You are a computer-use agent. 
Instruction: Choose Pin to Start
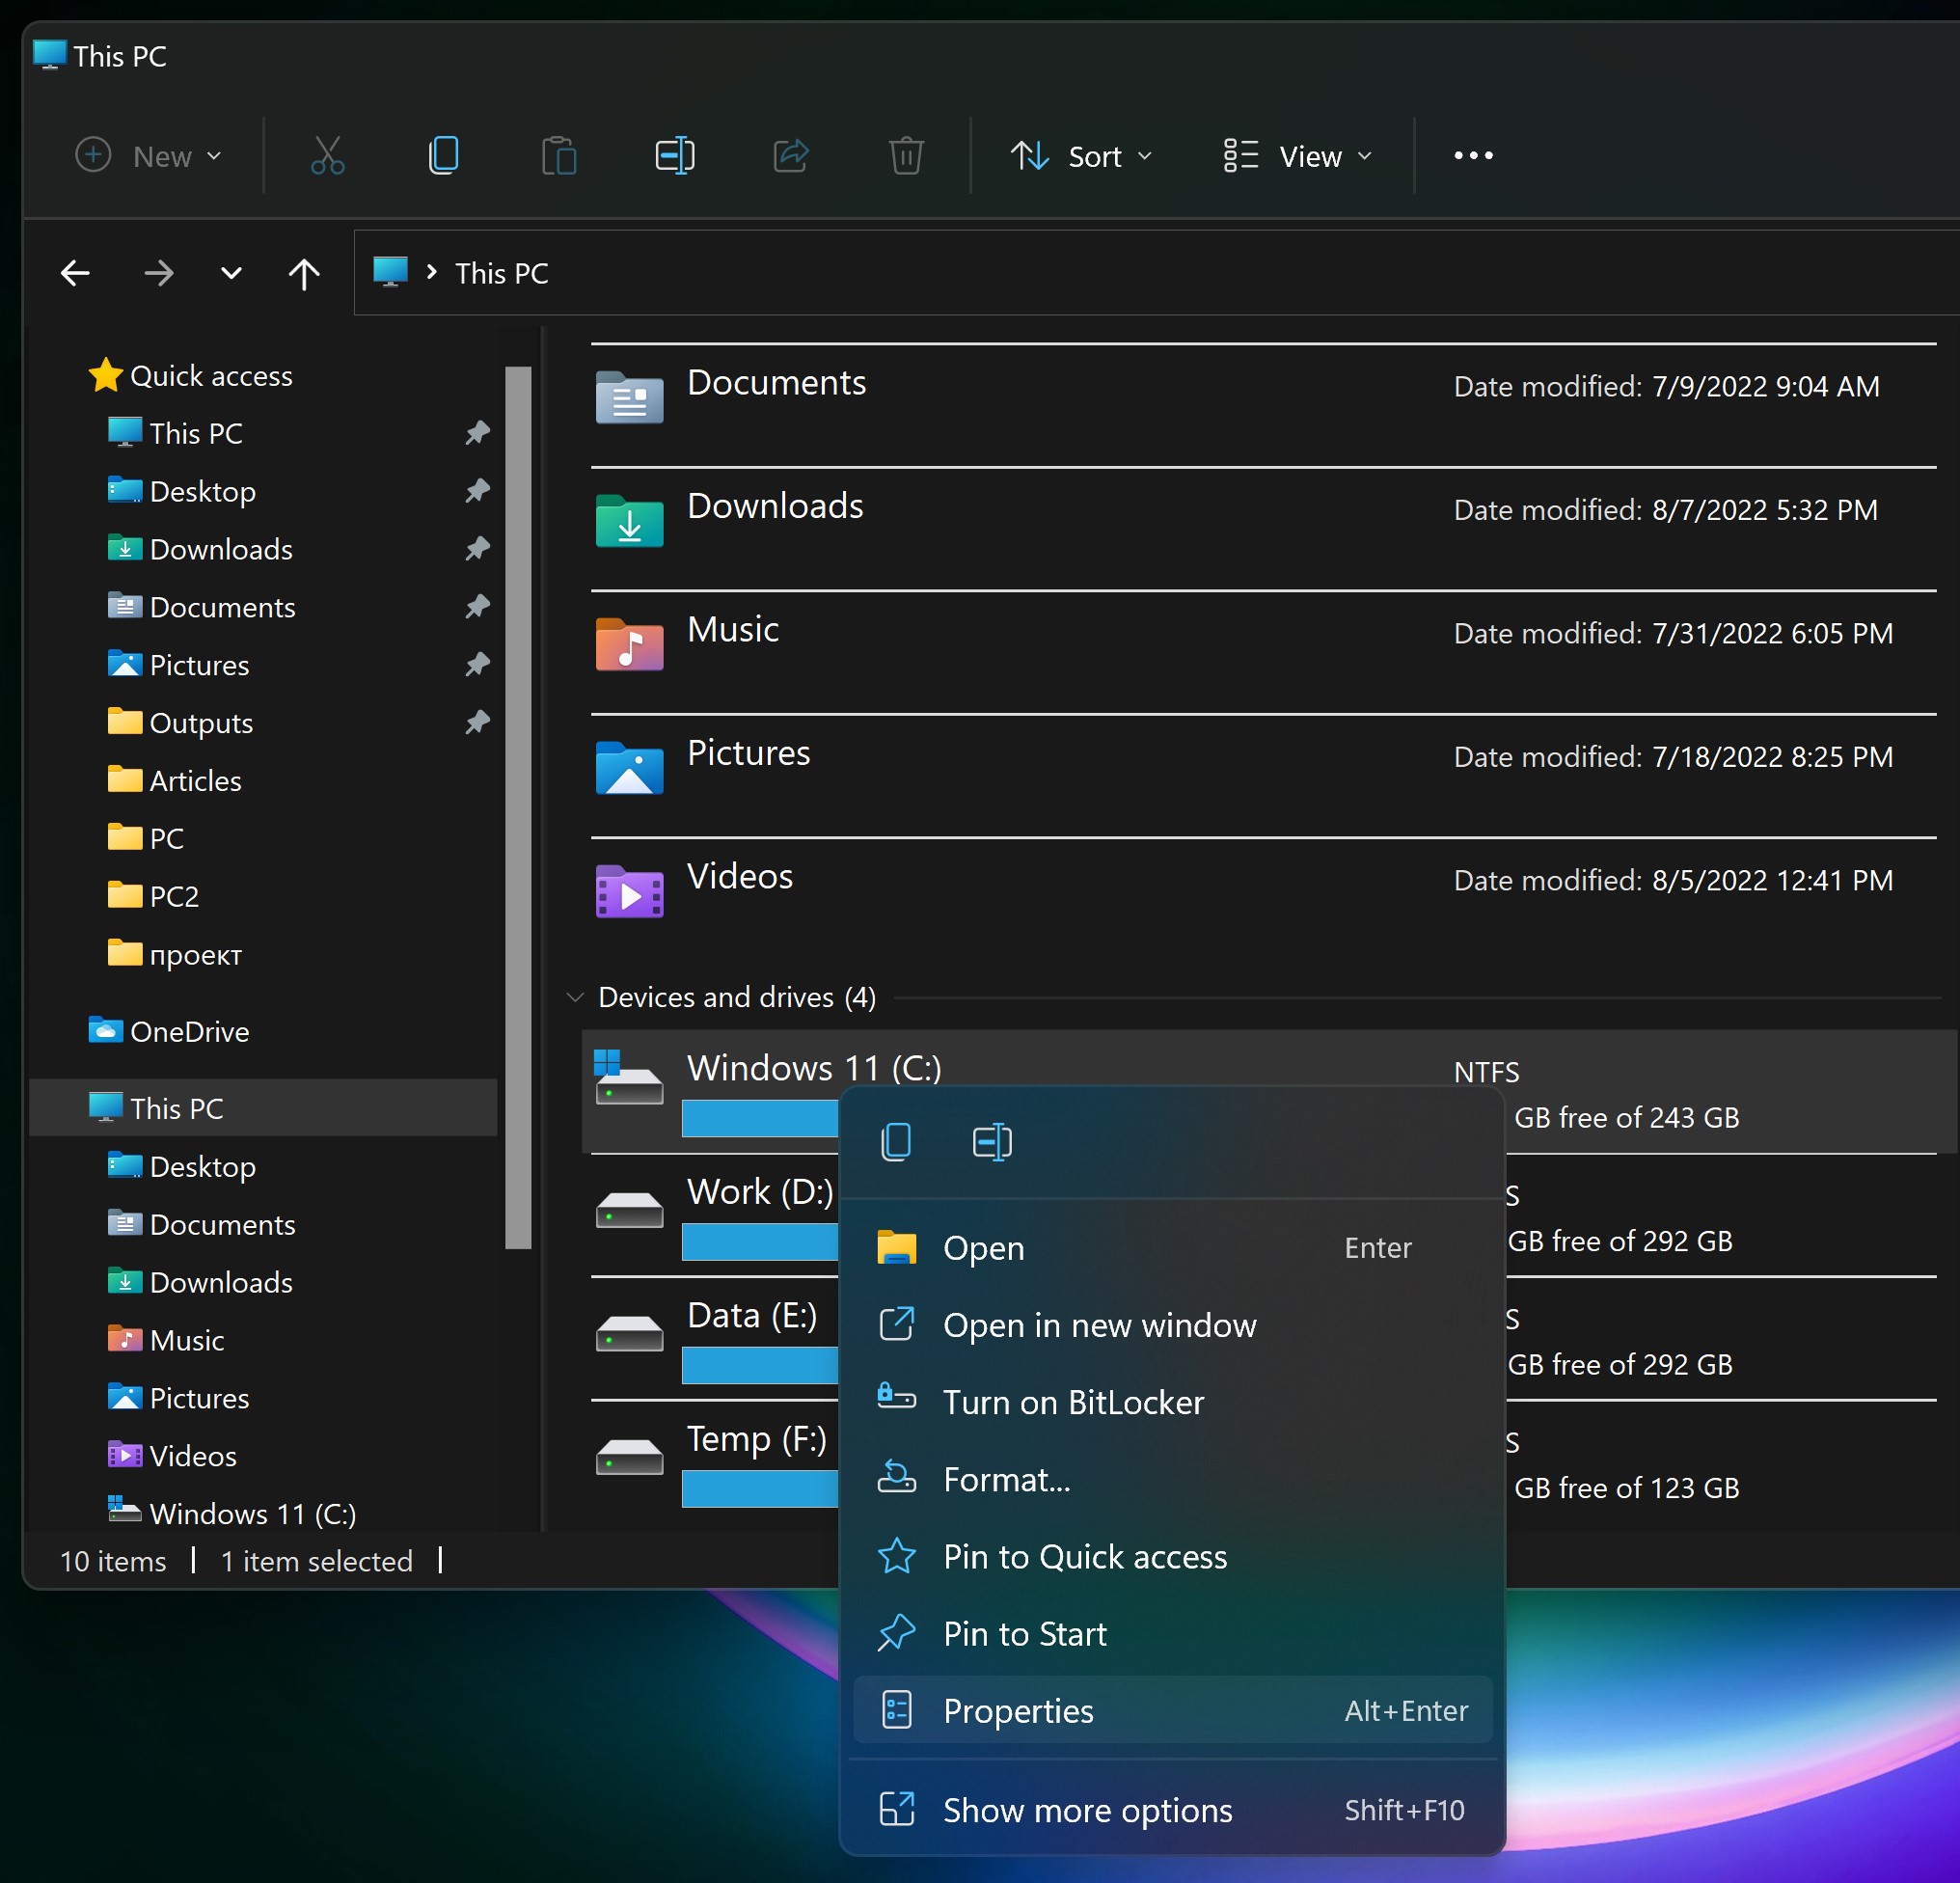[1173, 1633]
